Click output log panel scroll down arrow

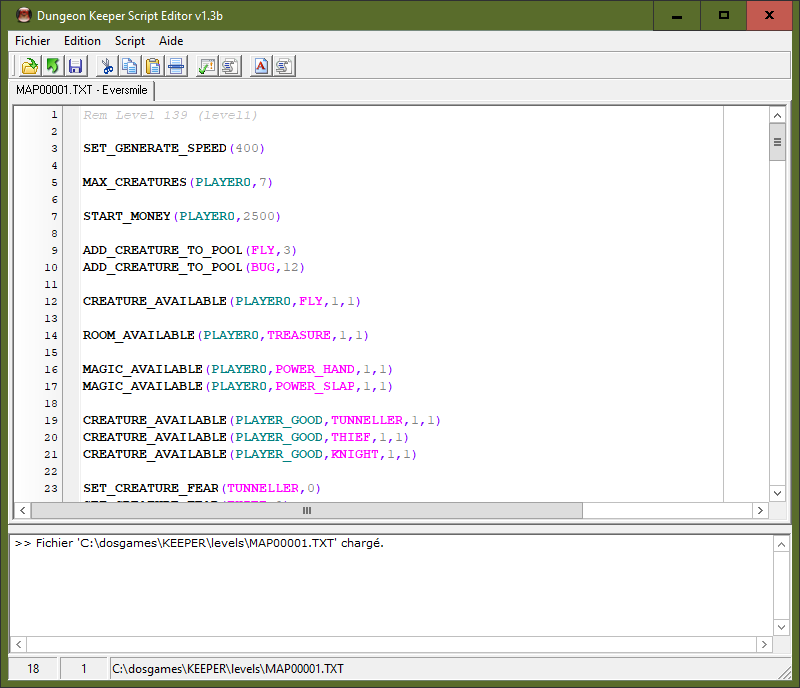coord(780,627)
